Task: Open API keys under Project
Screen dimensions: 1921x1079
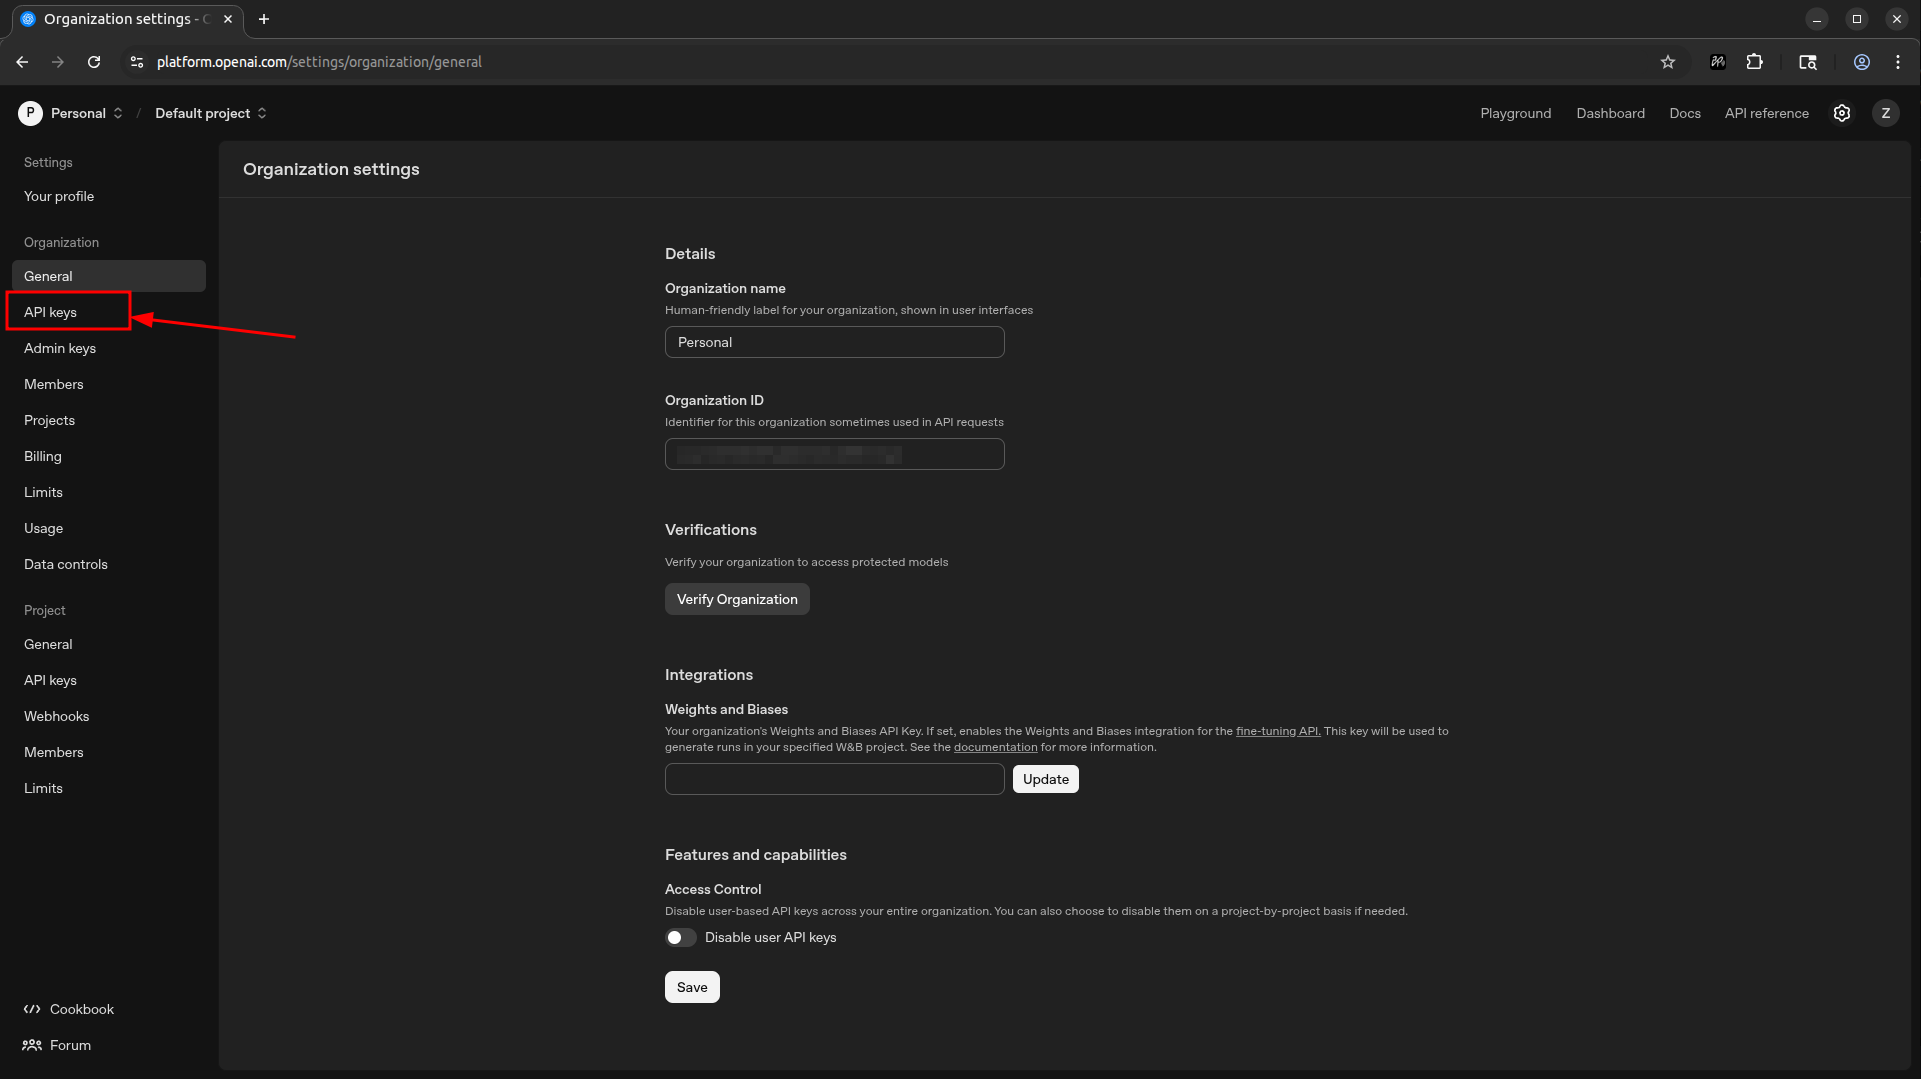Action: click(109, 680)
